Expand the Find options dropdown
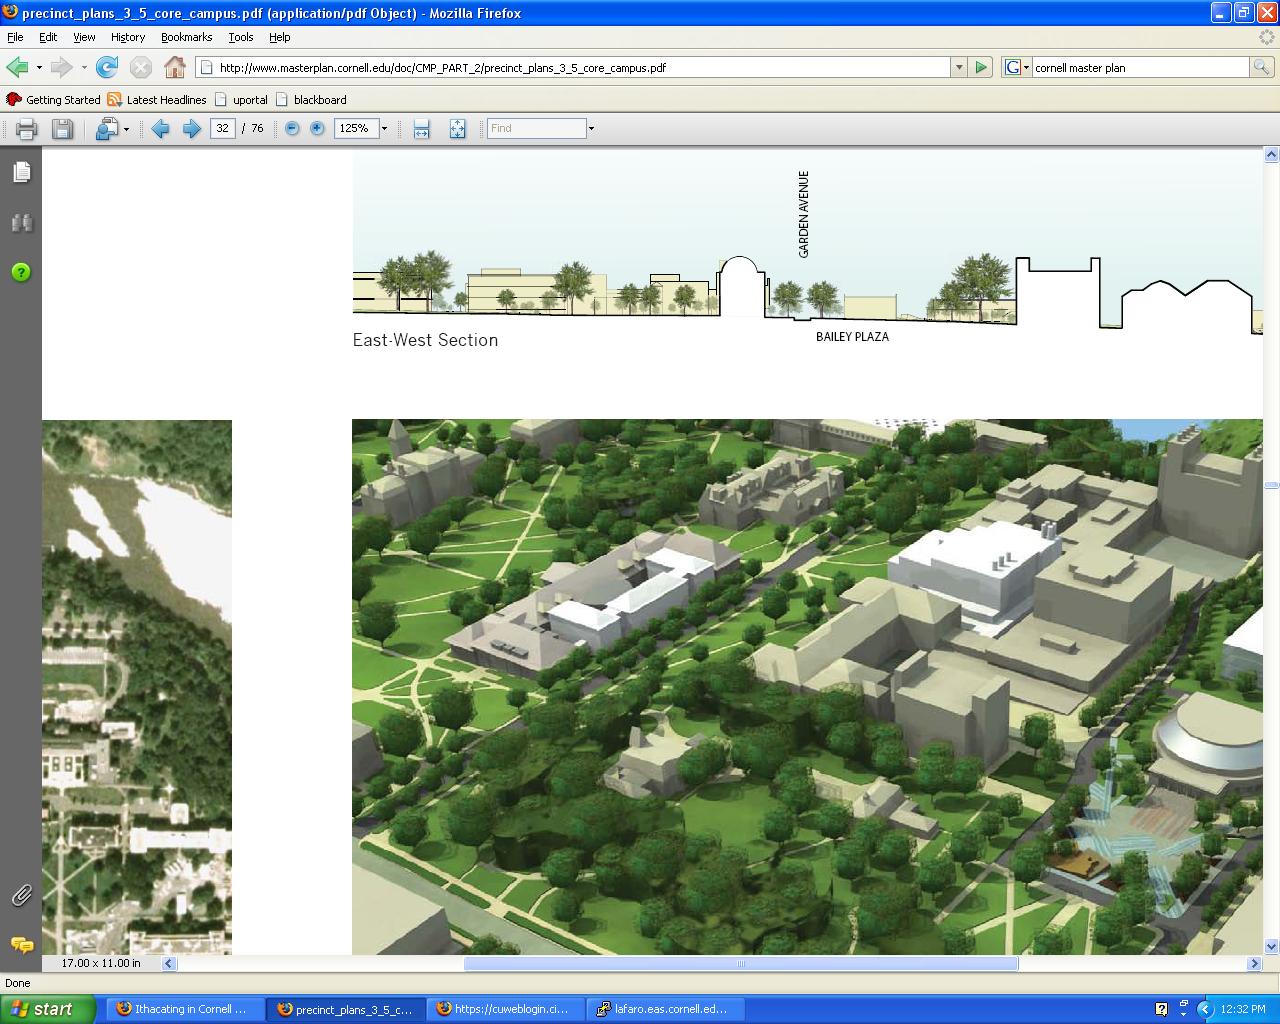The width and height of the screenshot is (1280, 1024). [591, 129]
